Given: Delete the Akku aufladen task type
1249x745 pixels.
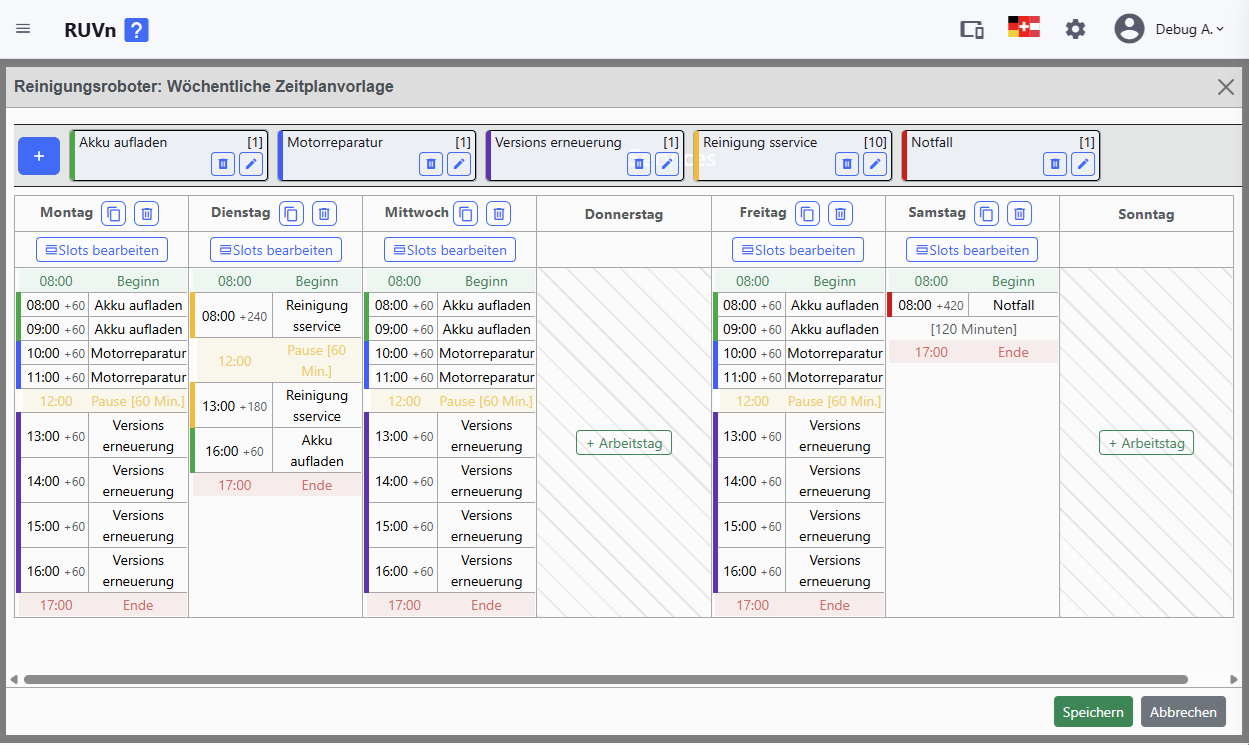Looking at the screenshot, I should coord(223,164).
